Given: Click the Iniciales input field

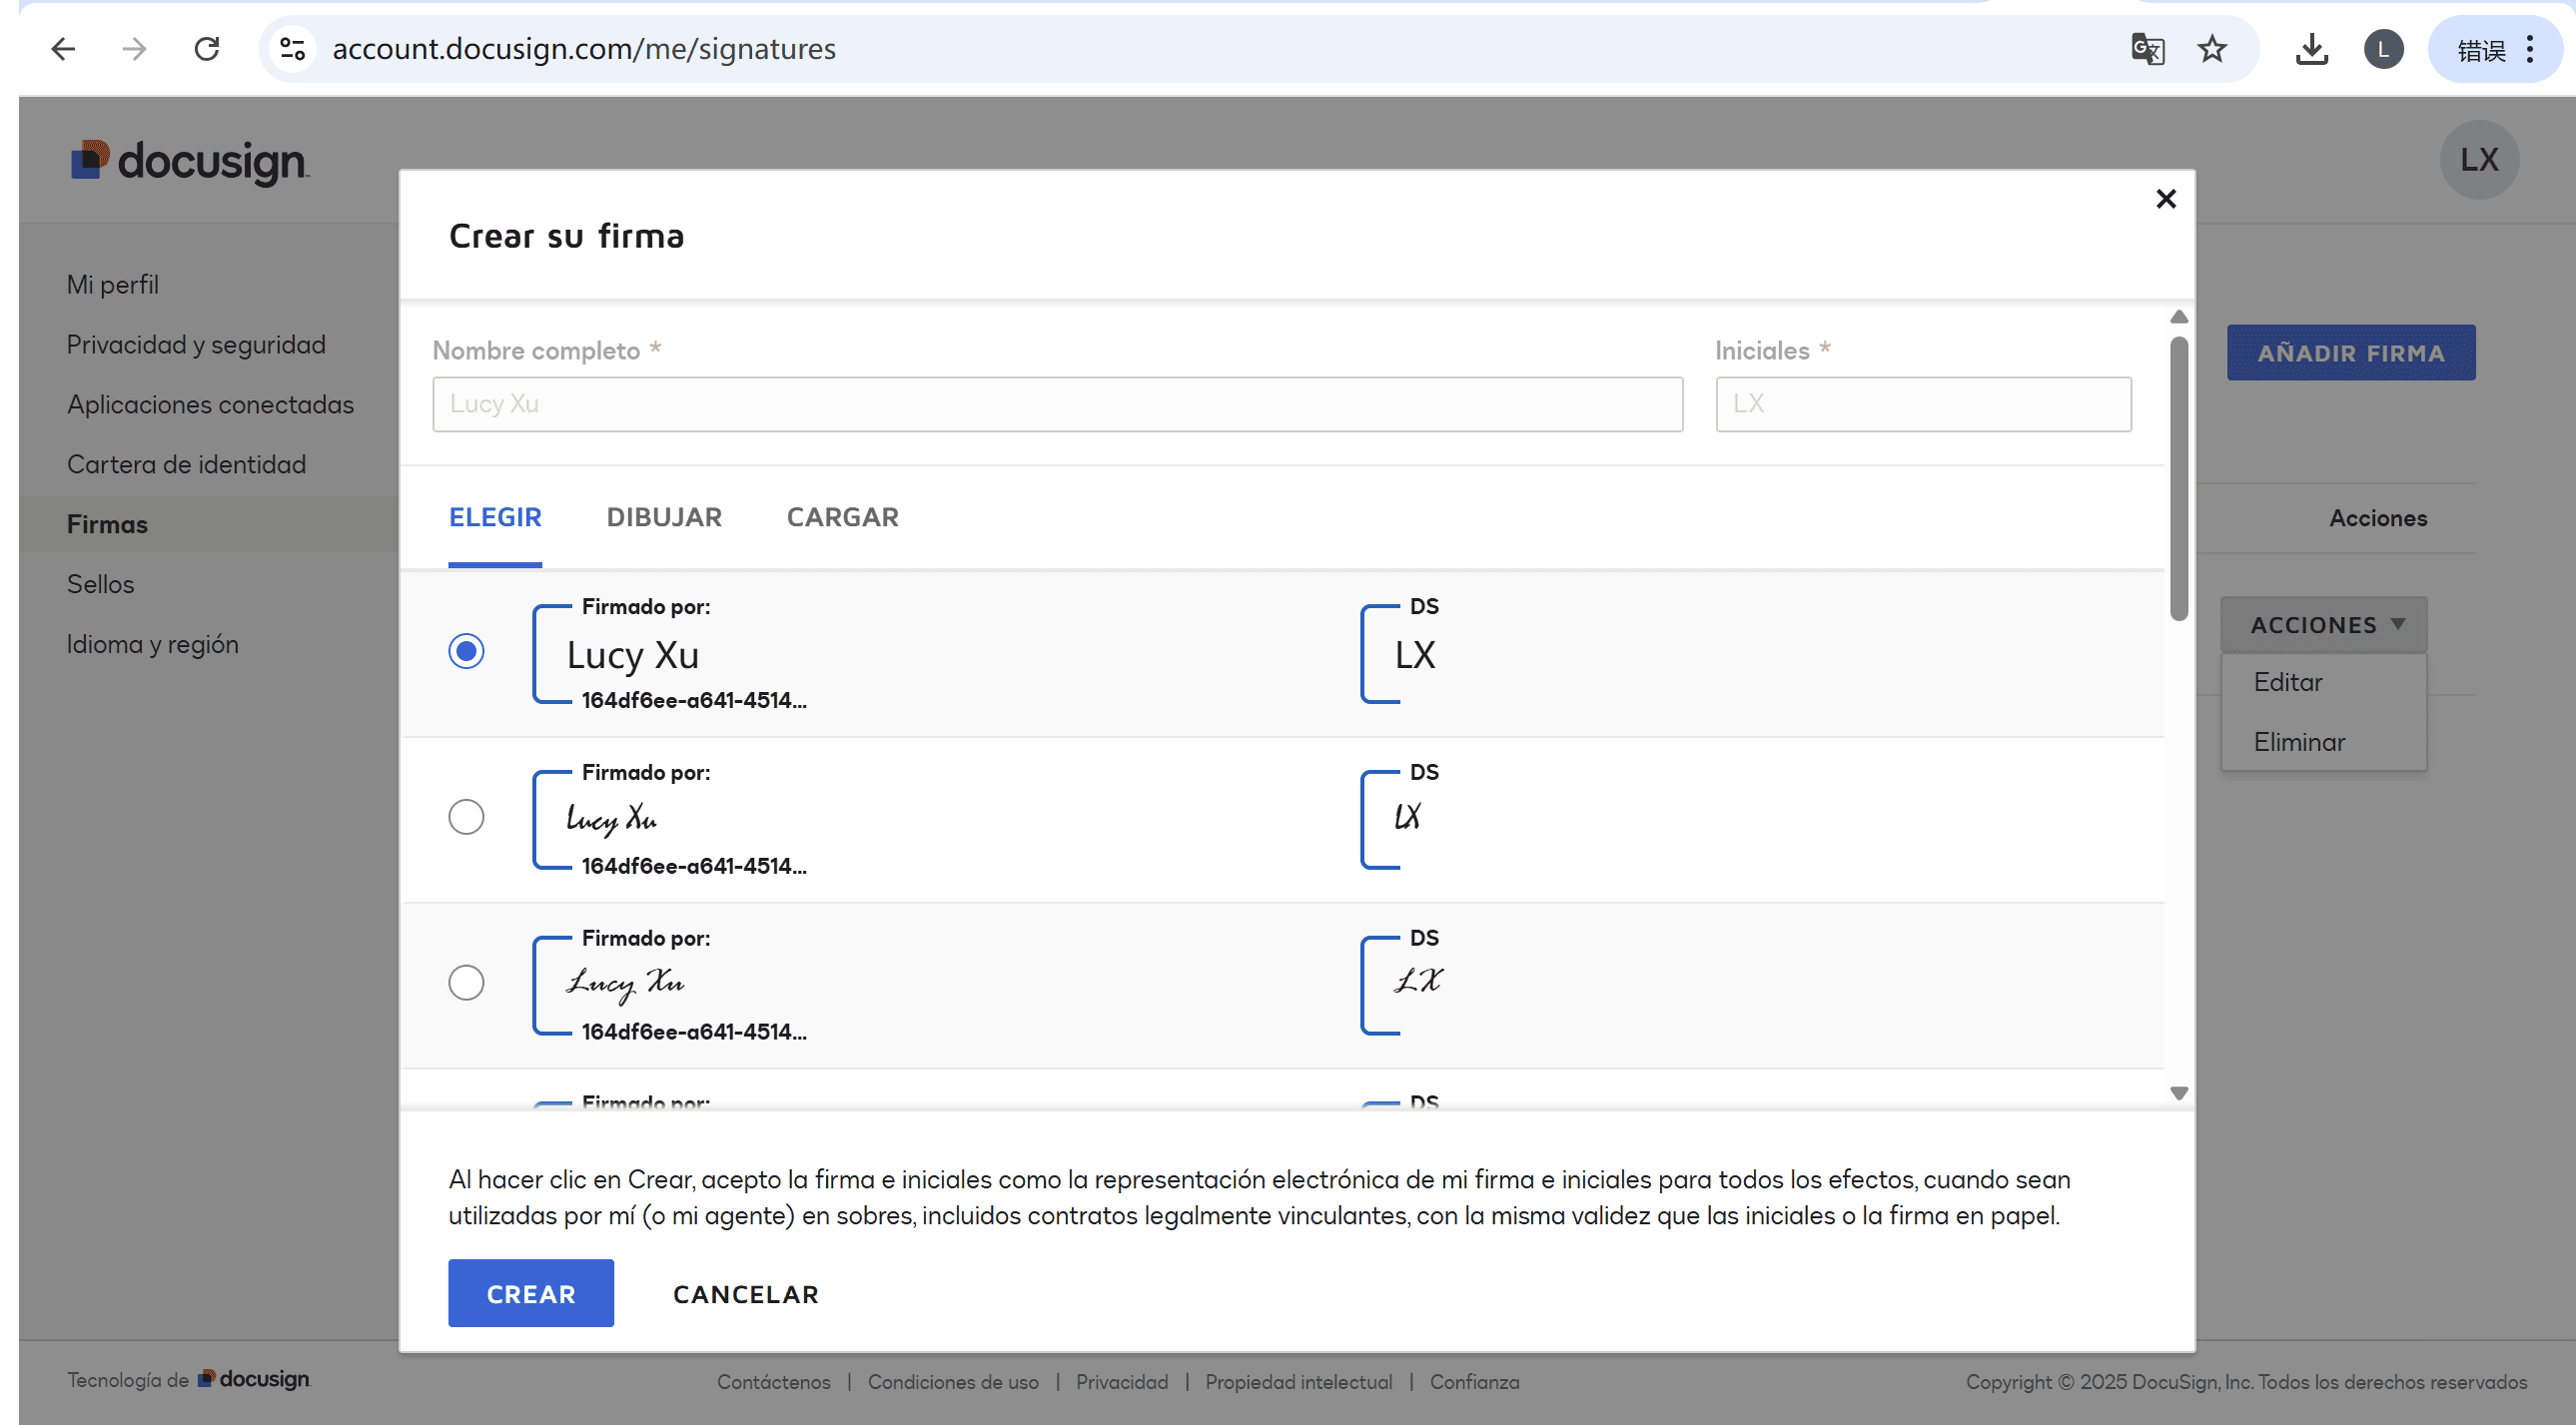Looking at the screenshot, I should [1924, 404].
